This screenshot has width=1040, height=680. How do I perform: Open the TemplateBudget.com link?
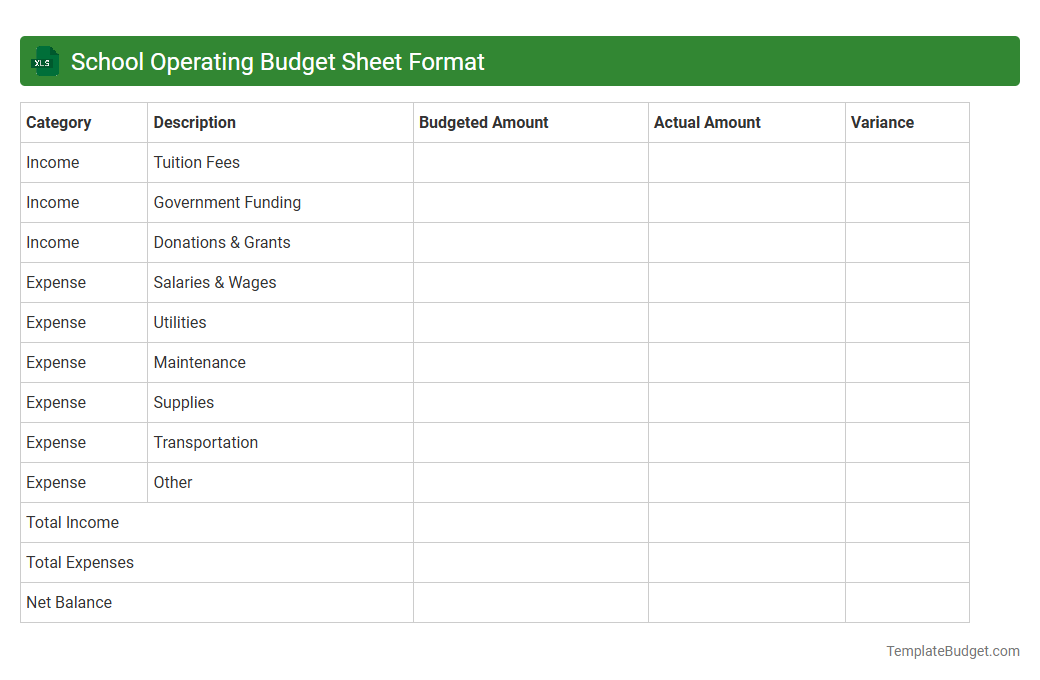[952, 651]
